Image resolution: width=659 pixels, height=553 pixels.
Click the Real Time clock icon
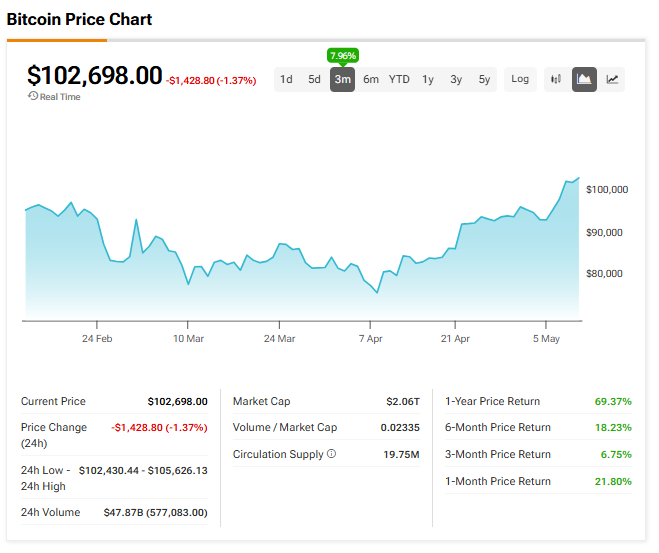tap(33, 96)
